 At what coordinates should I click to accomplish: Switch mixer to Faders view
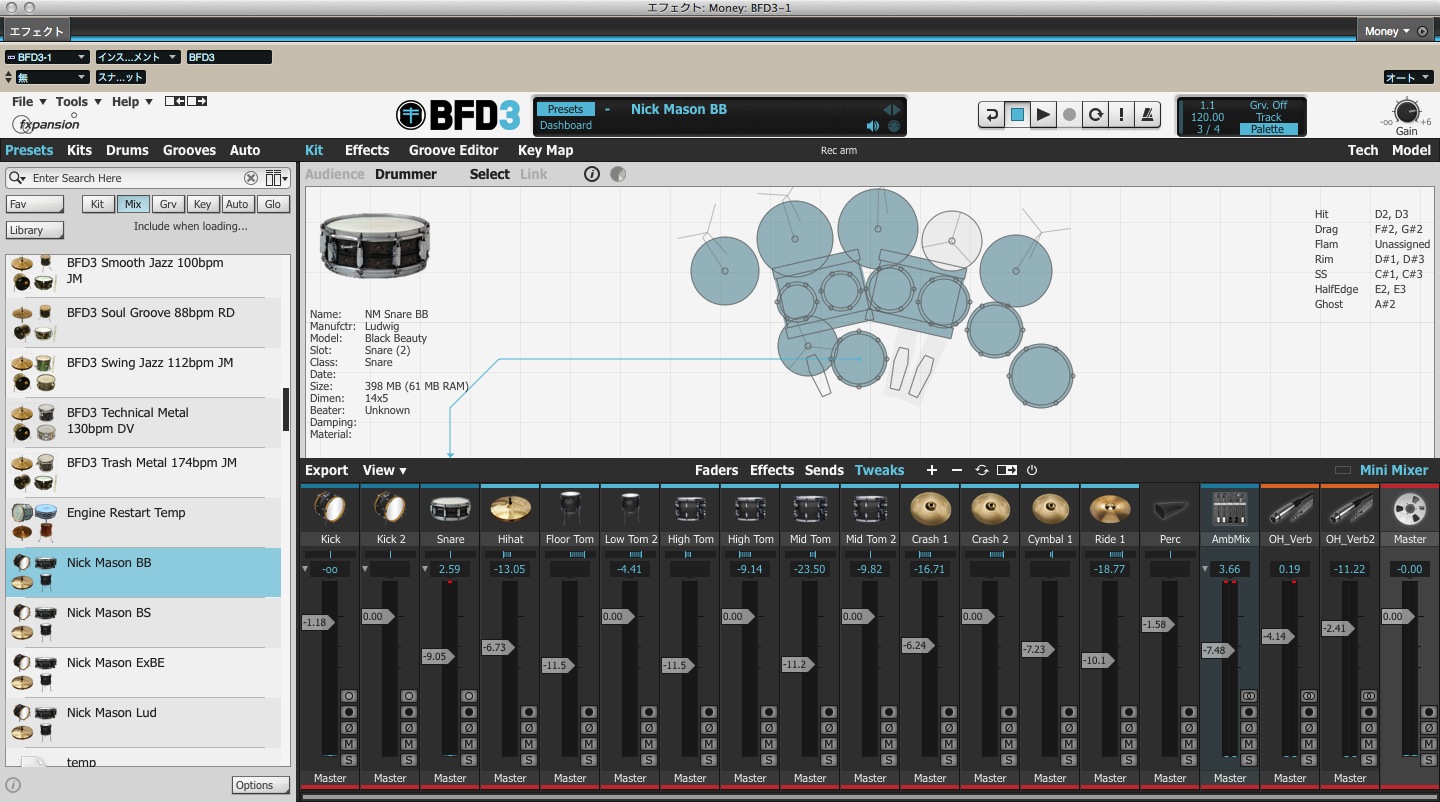coord(716,470)
